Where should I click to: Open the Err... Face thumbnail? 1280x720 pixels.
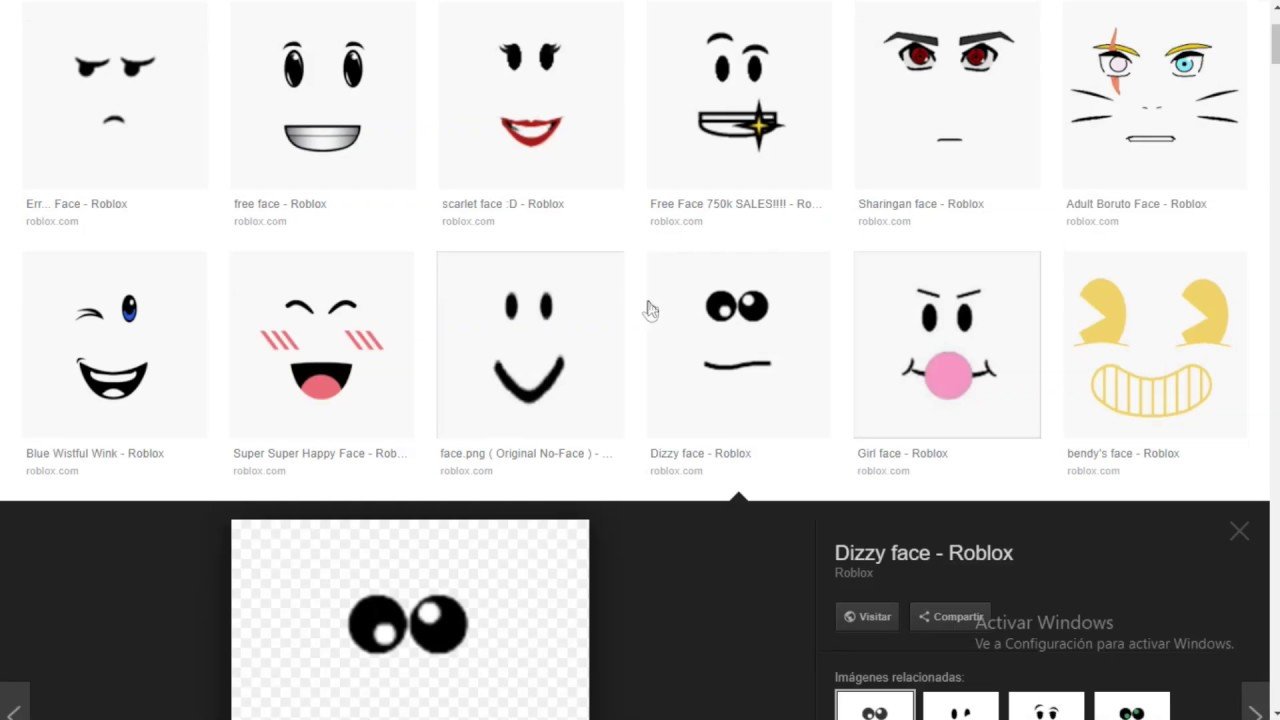click(x=115, y=96)
